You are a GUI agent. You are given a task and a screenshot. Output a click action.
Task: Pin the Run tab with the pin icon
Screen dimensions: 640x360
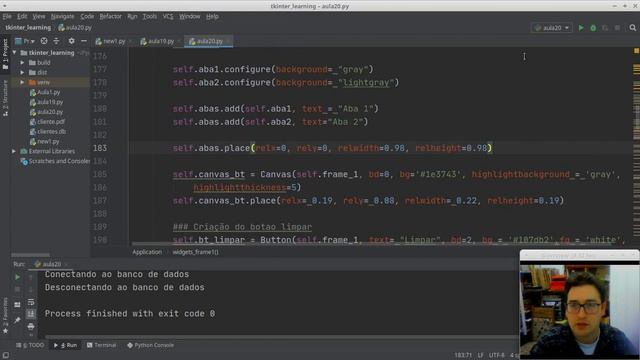17,320
